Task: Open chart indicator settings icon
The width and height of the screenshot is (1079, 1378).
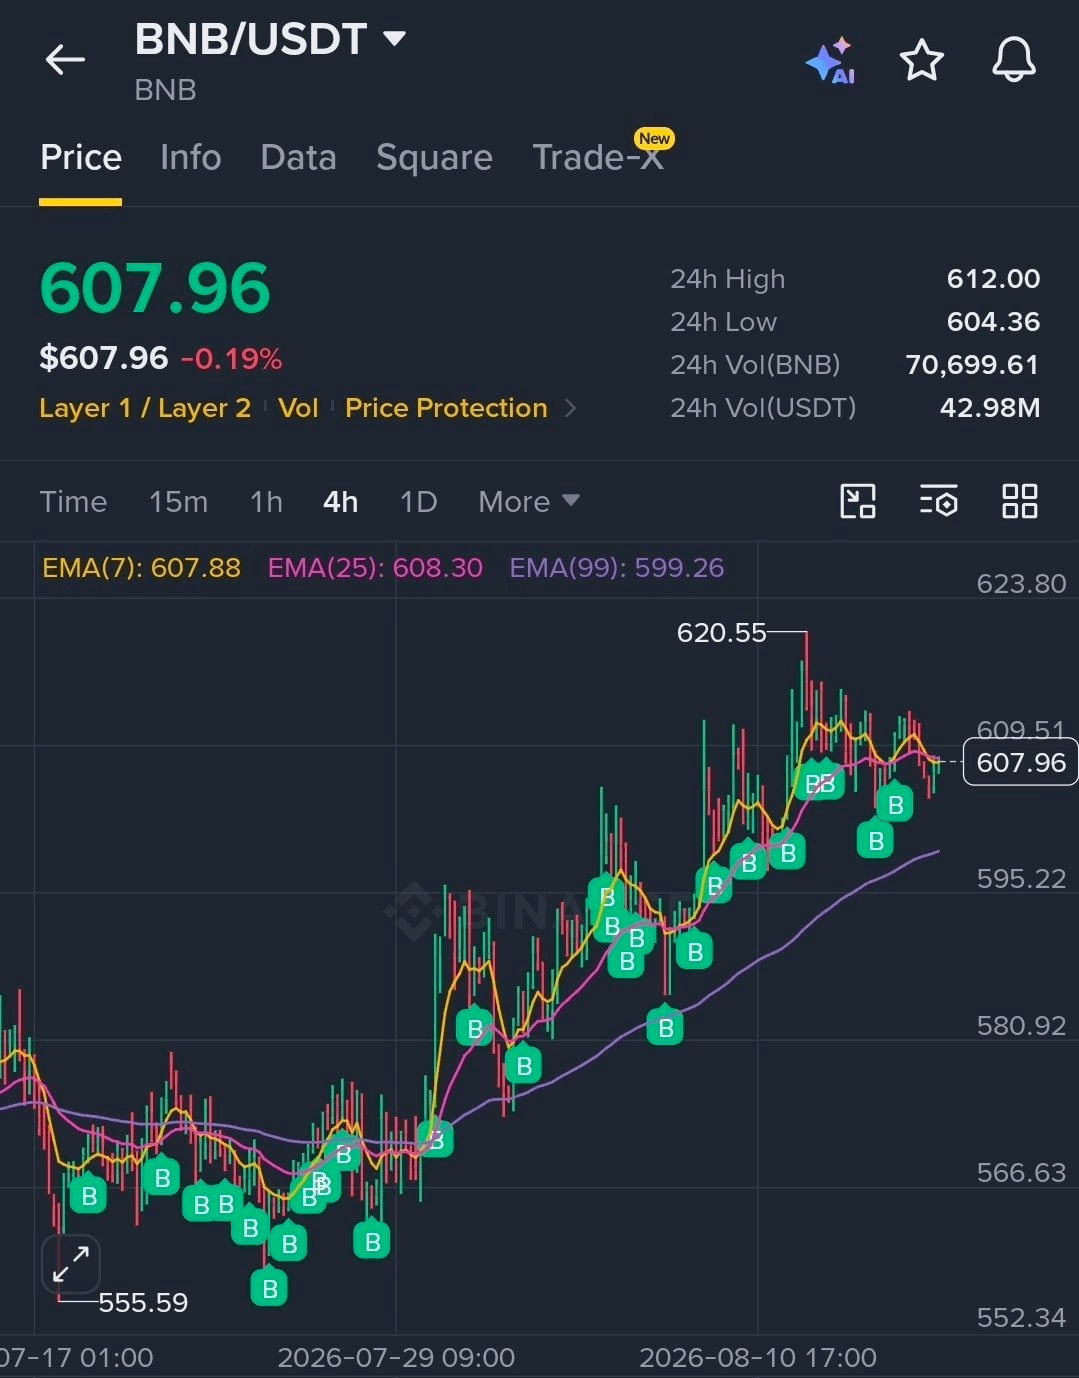Action: coord(939,501)
